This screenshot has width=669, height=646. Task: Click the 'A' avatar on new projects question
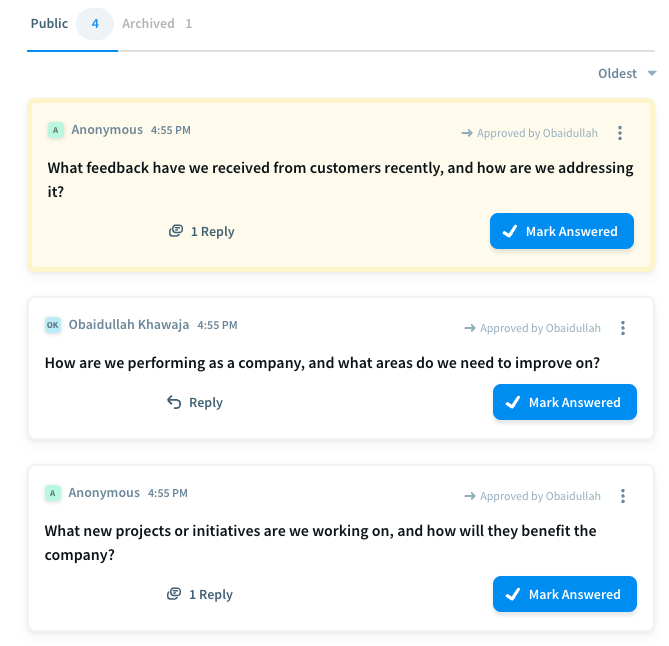point(53,493)
